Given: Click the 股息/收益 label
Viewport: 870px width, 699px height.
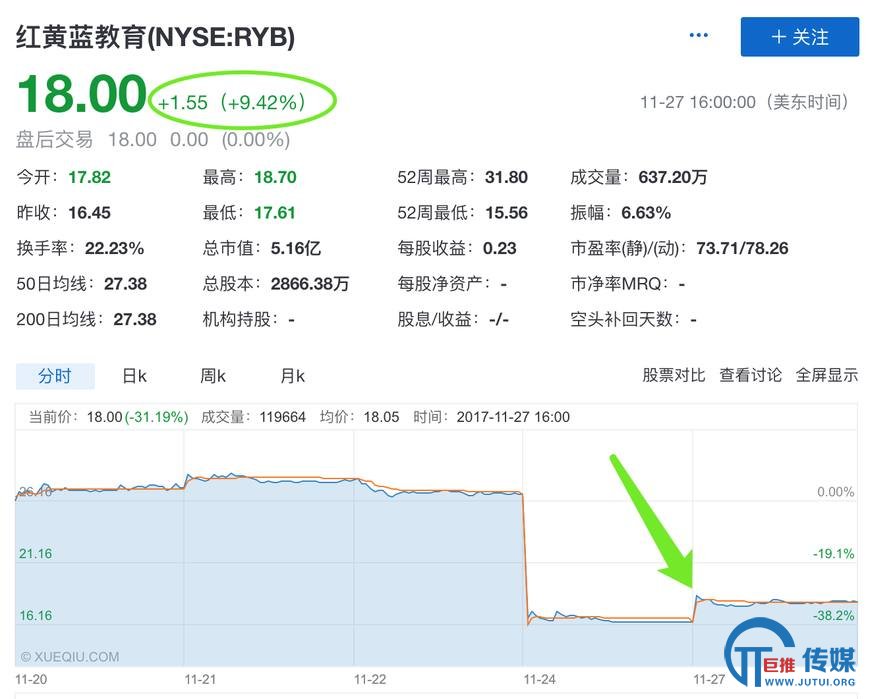Looking at the screenshot, I should 438,320.
